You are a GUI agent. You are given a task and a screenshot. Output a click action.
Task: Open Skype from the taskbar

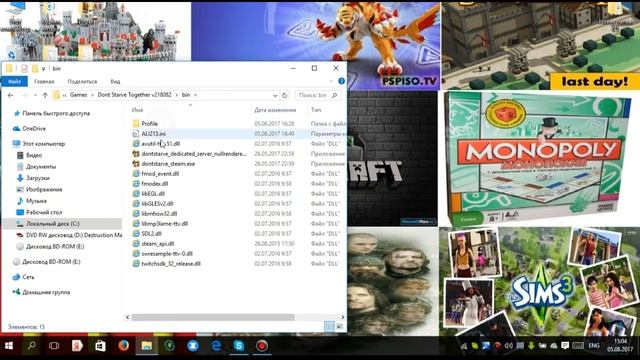pos(239,346)
